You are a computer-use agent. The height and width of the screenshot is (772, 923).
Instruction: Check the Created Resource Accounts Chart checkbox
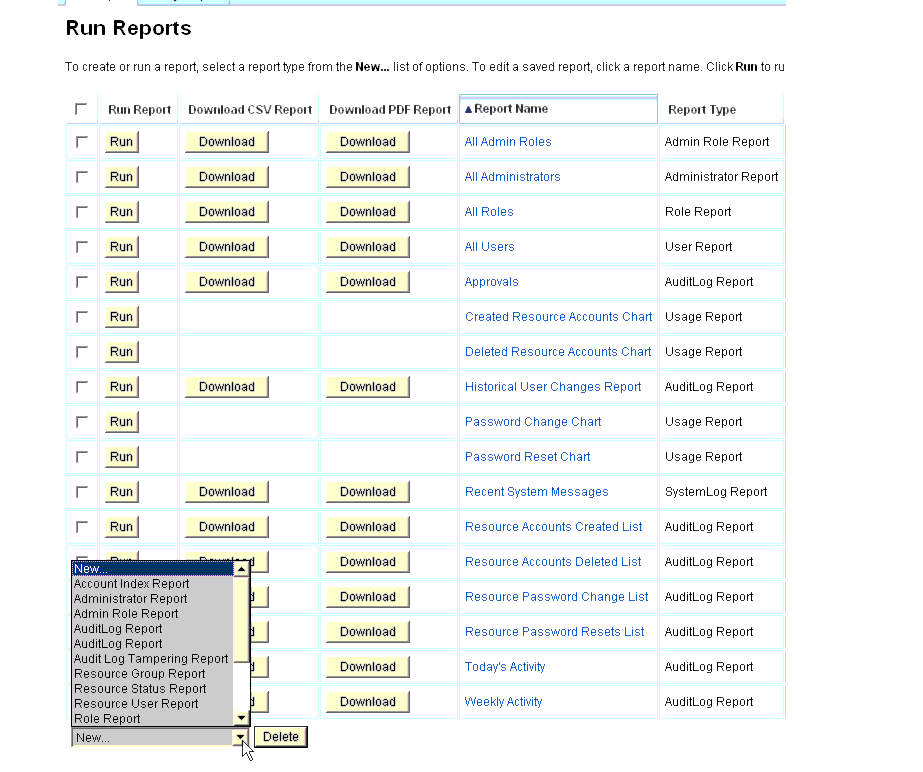click(82, 317)
